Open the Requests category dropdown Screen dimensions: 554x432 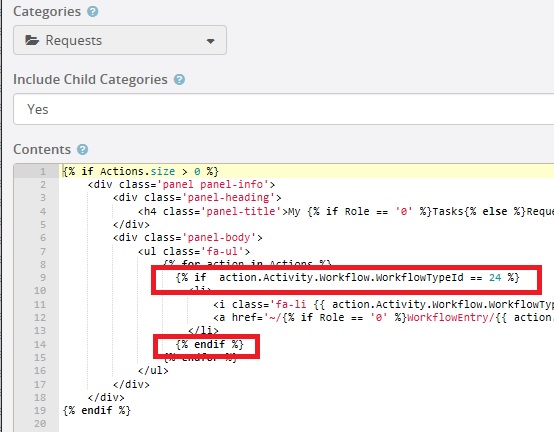[120, 40]
